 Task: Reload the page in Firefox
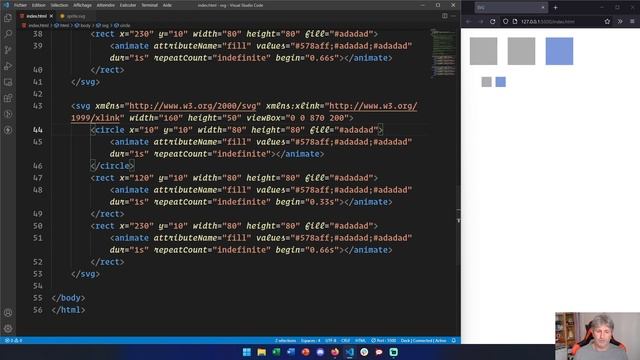pos(493,21)
